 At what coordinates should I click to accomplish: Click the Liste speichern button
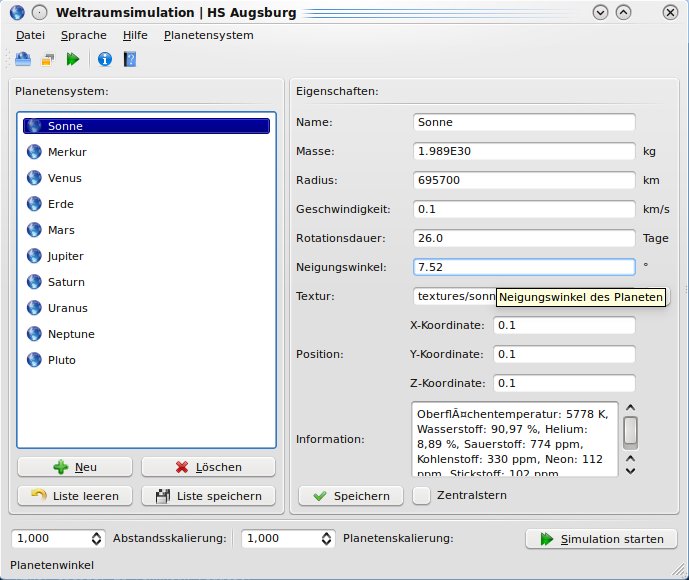pos(208,496)
